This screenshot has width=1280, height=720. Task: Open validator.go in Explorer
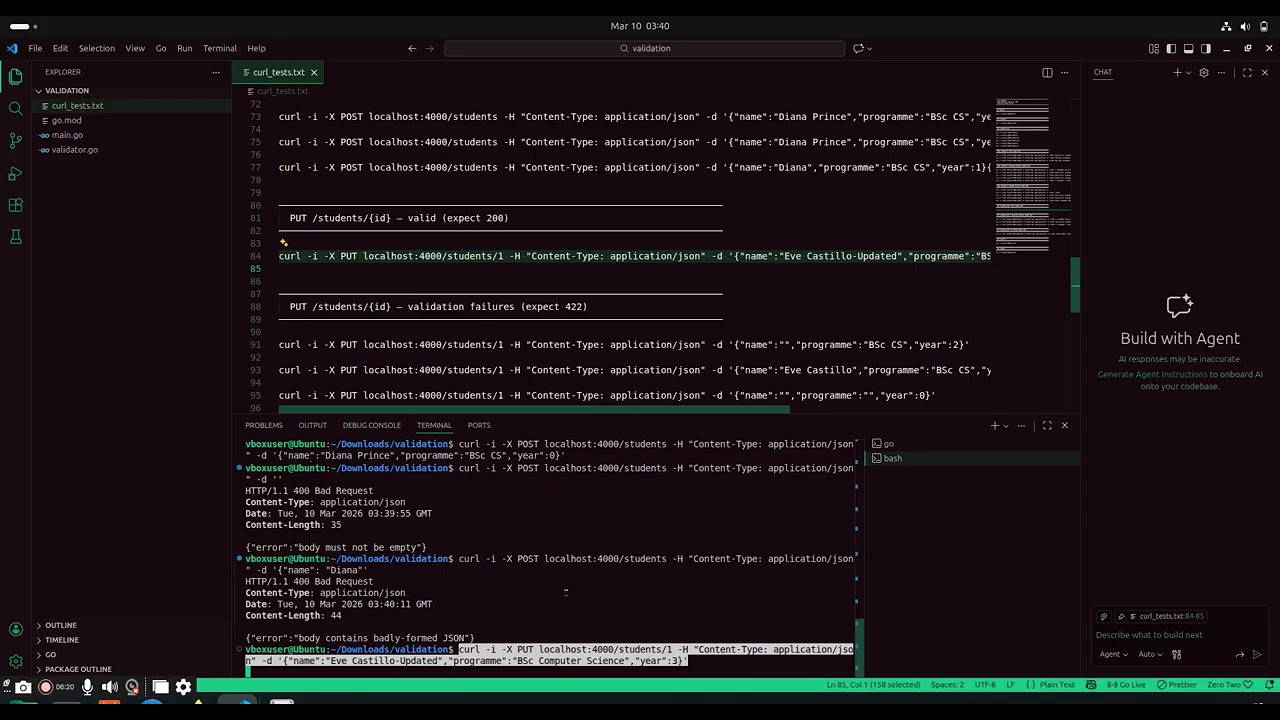click(74, 150)
